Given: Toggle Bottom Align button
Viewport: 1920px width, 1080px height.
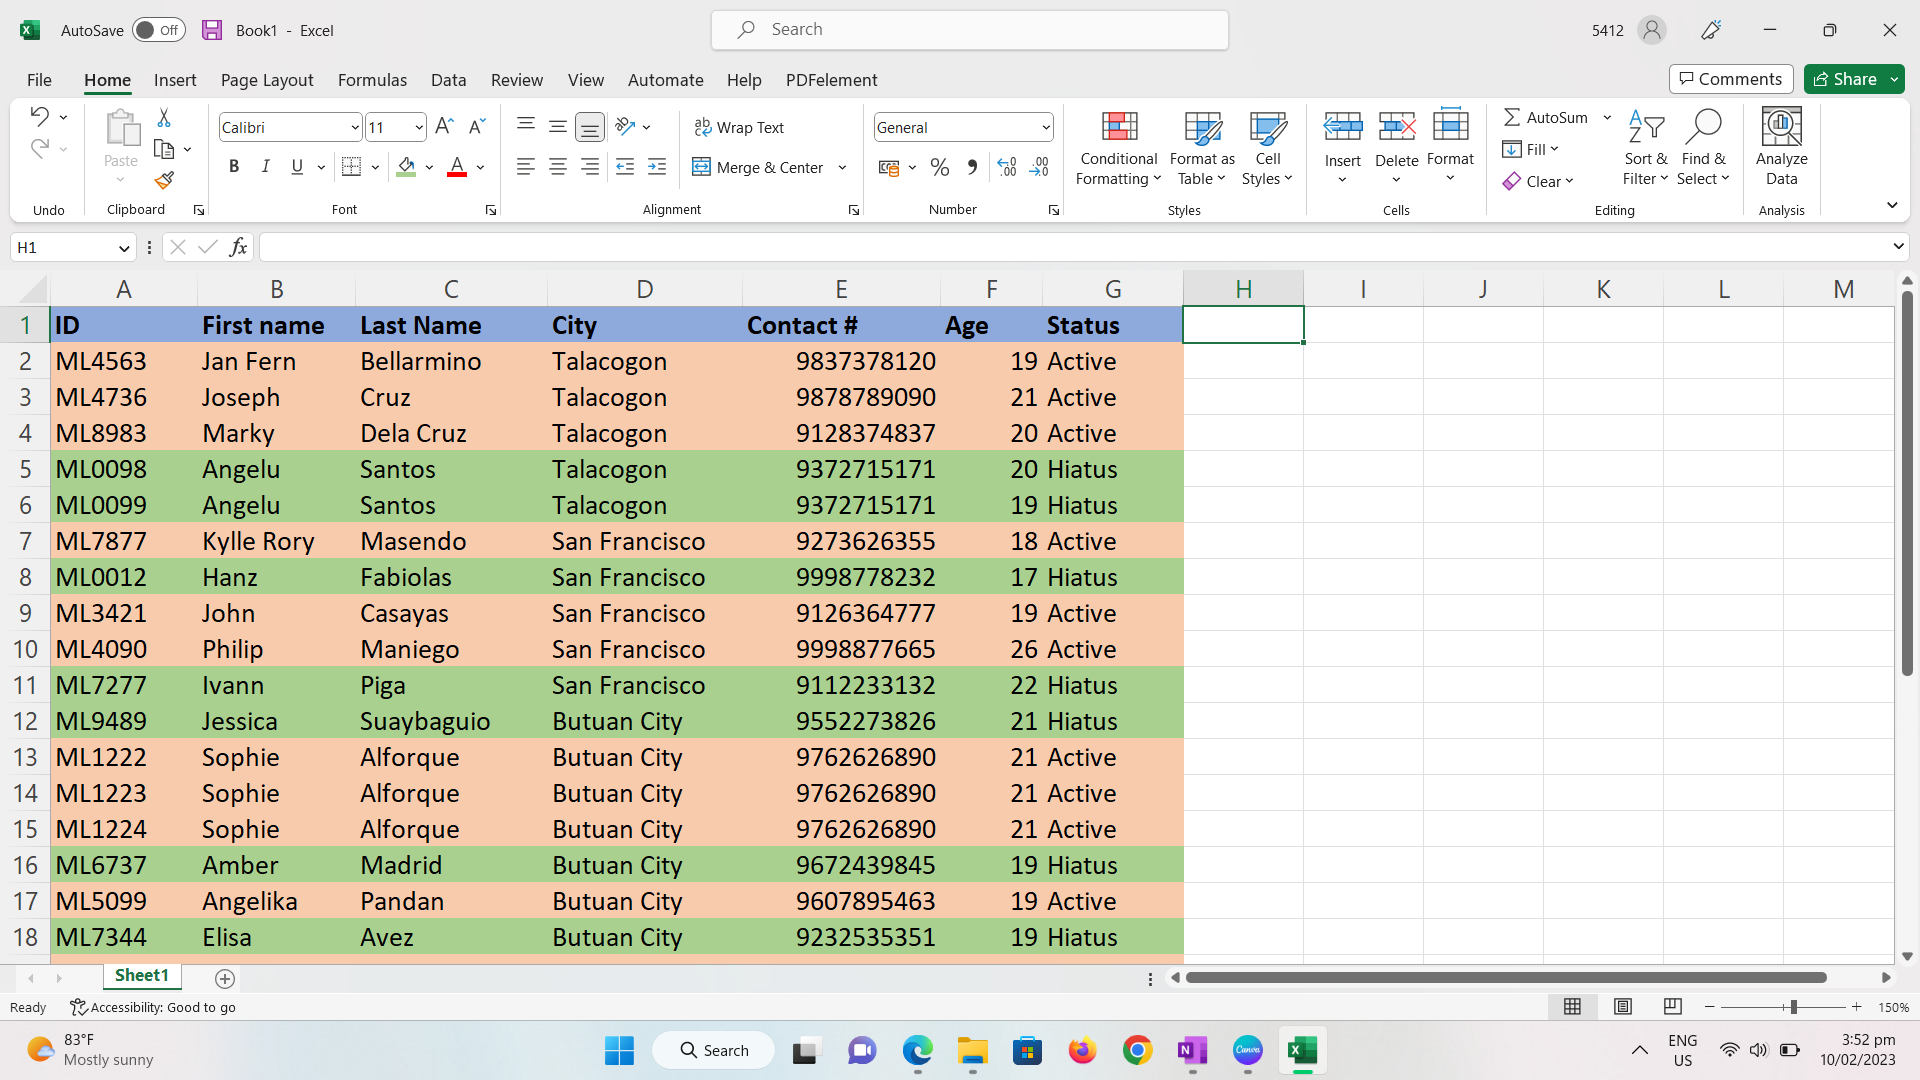Looking at the screenshot, I should 590,127.
